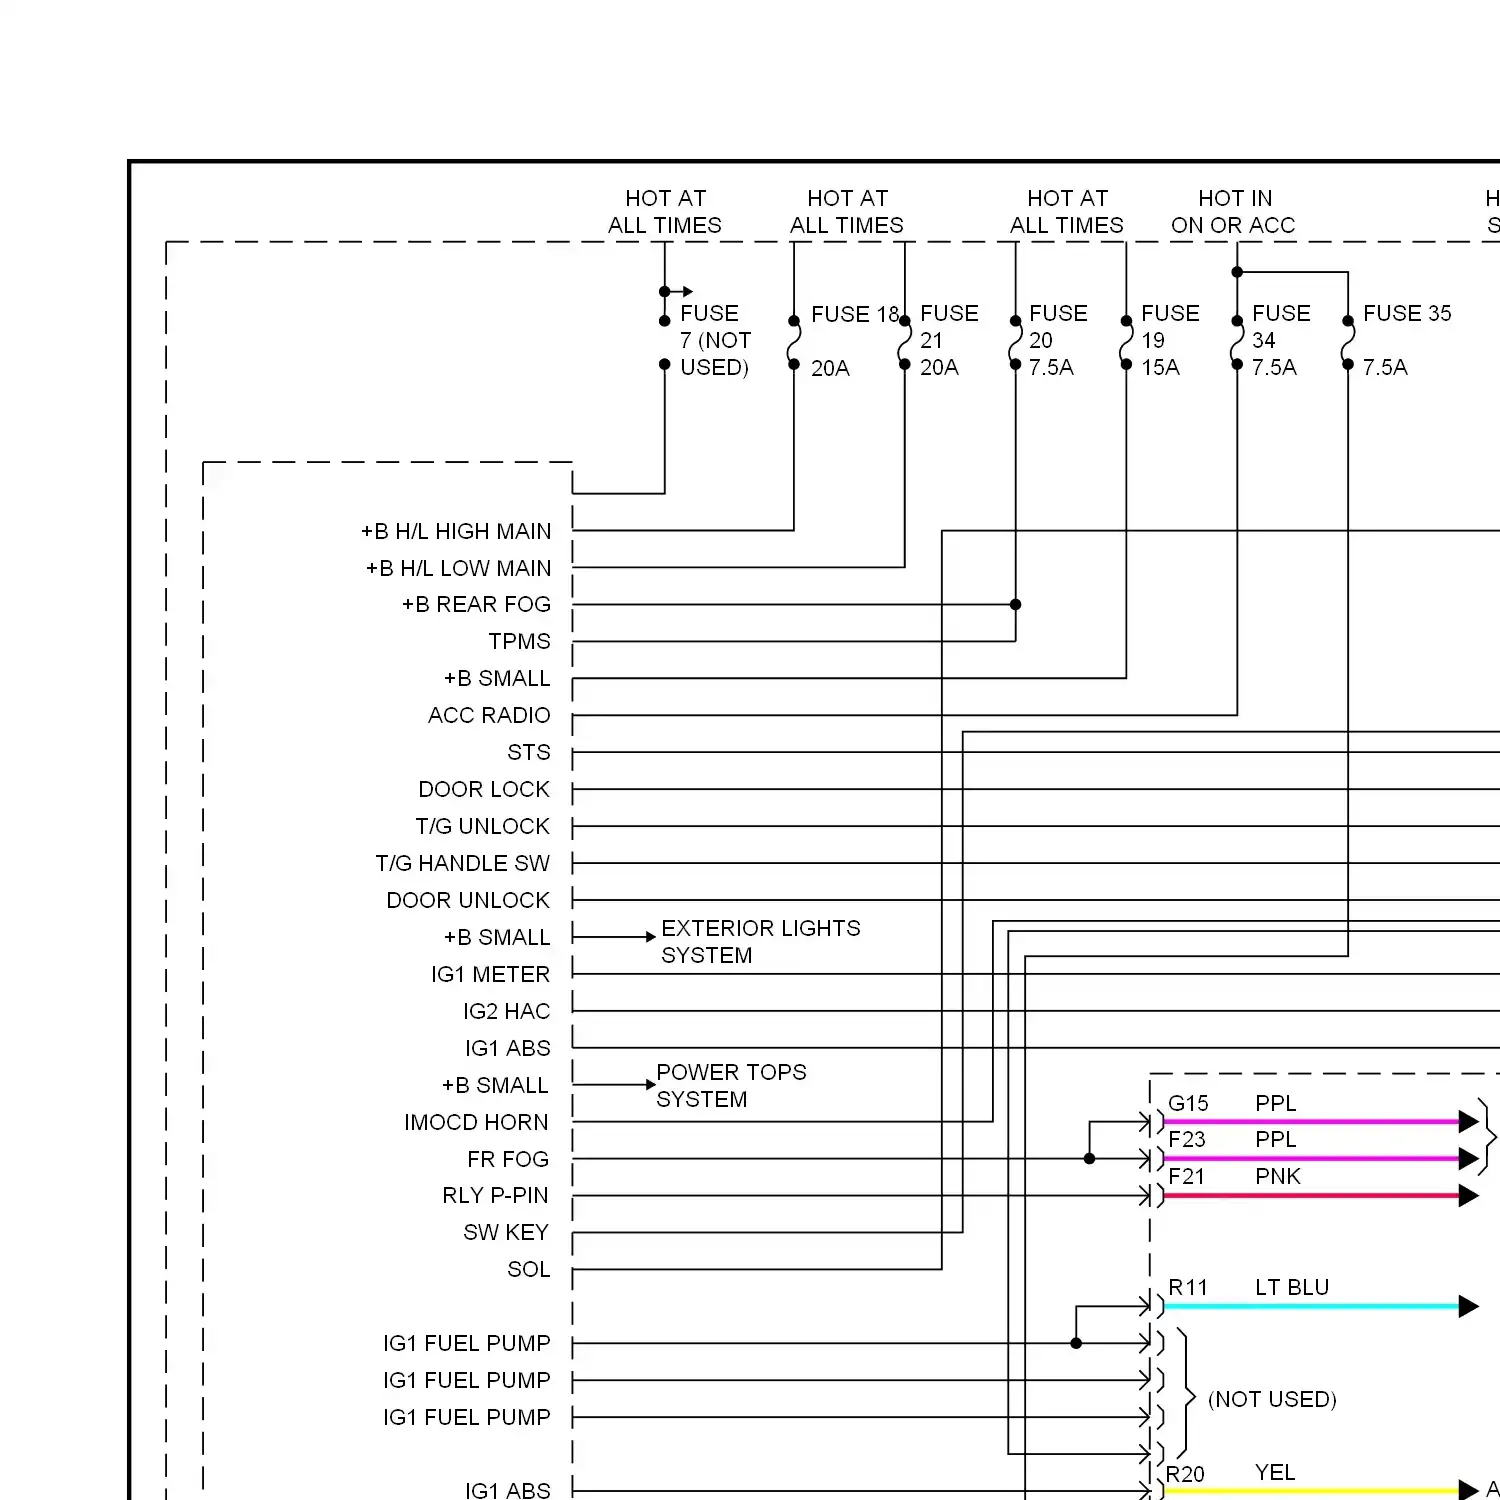This screenshot has height=1500, width=1500.
Task: Select the LT BLU wire color label
Action: pyautogui.click(x=1292, y=1287)
